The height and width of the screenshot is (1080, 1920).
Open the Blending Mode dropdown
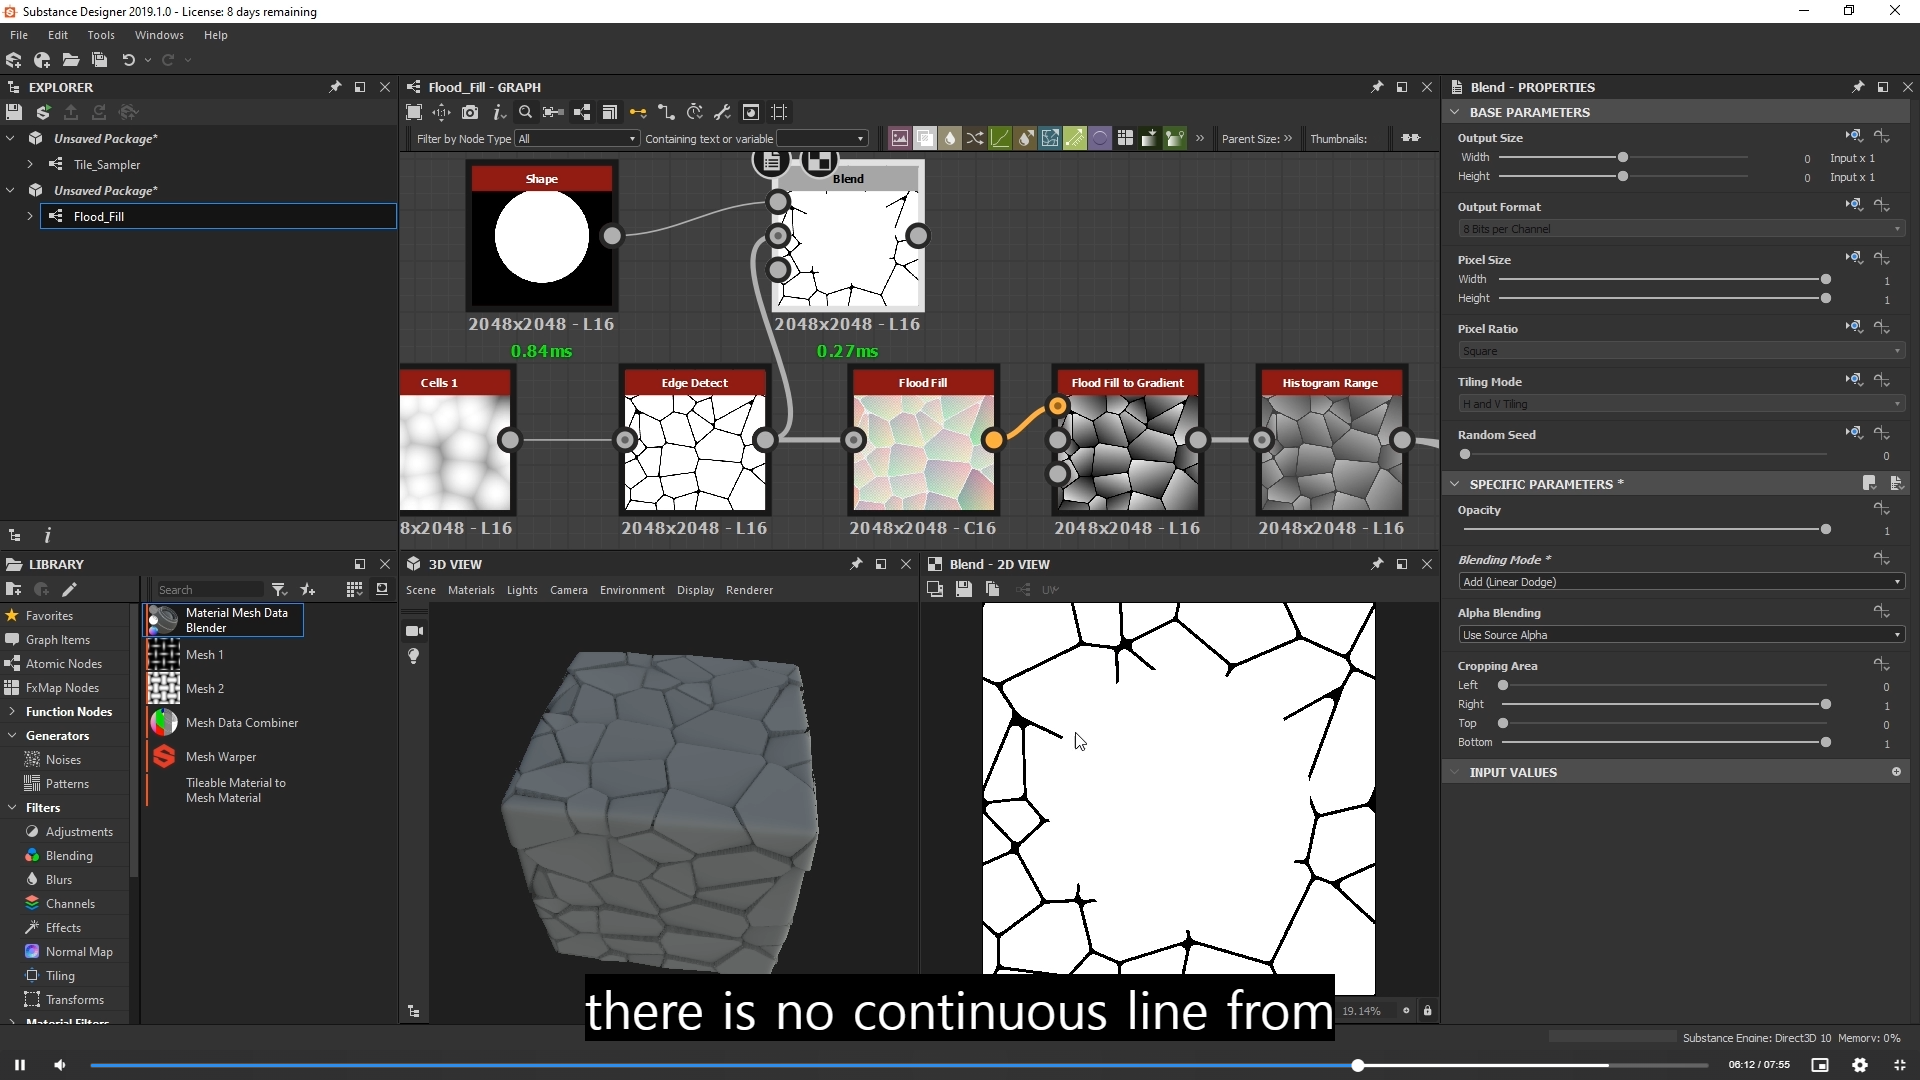point(1679,582)
